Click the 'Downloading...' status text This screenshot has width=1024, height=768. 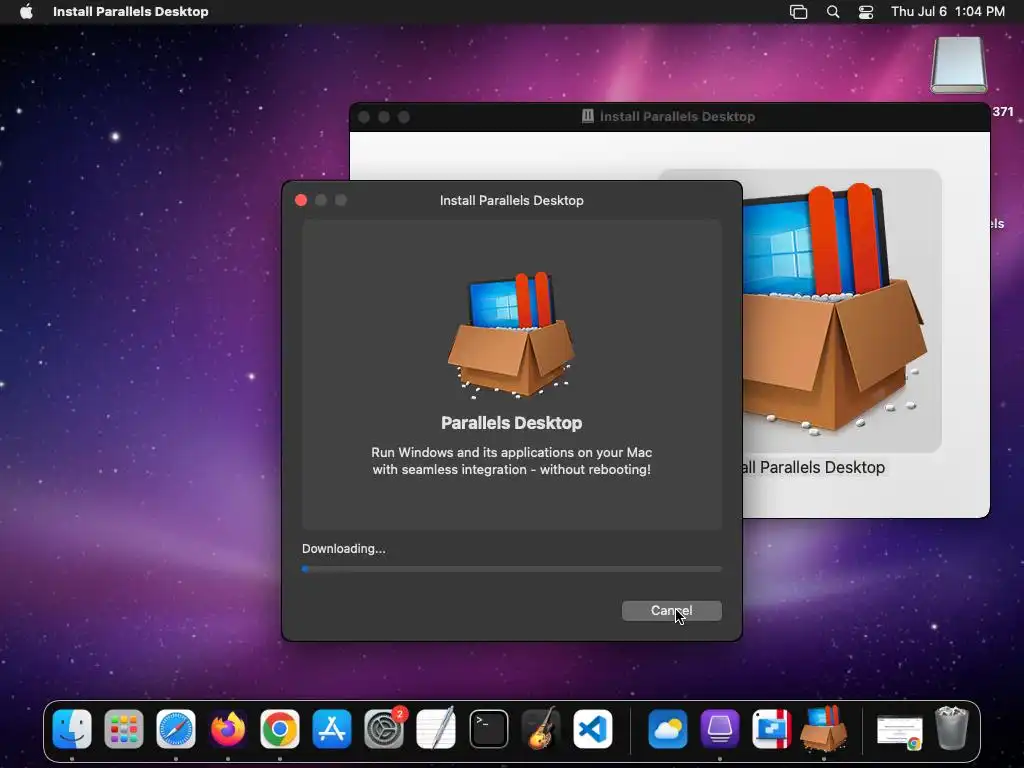[344, 549]
